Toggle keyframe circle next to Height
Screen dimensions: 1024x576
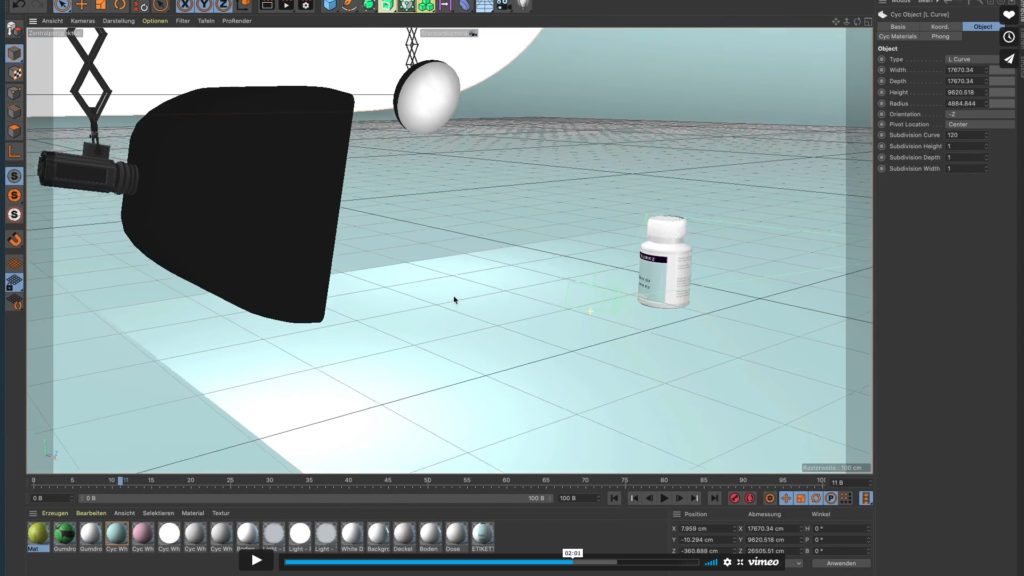pyautogui.click(x=882, y=92)
